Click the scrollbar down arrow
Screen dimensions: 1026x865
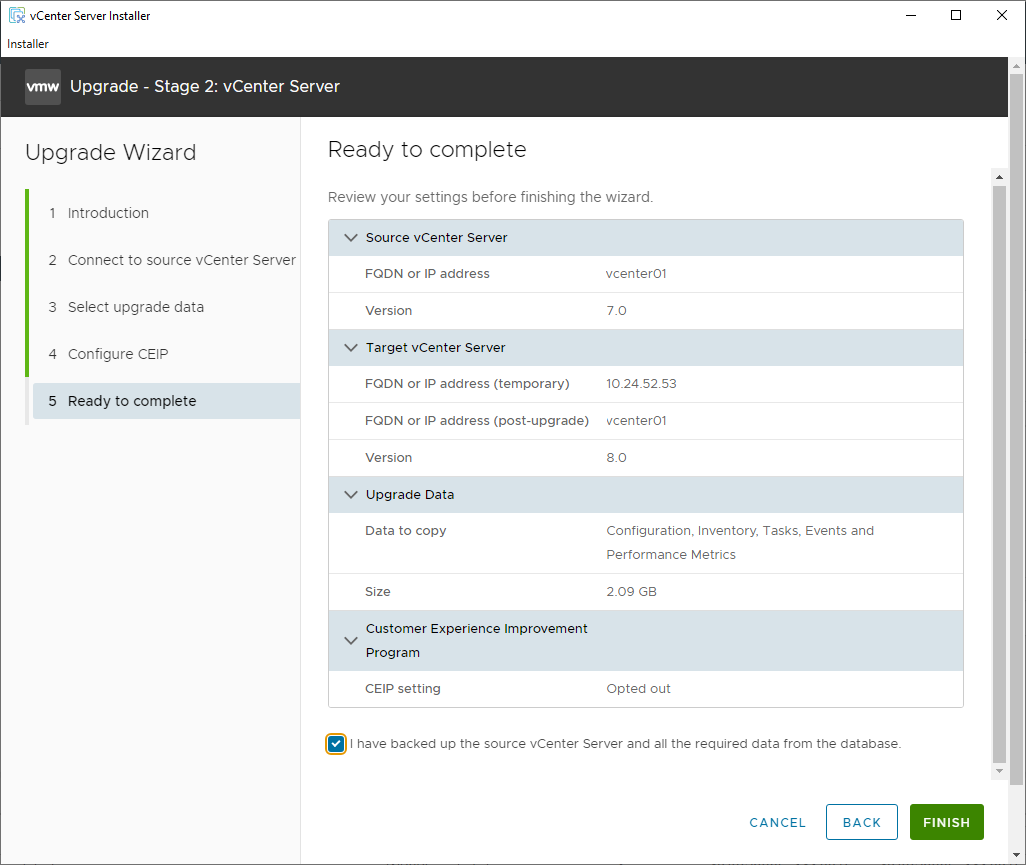pos(999,772)
